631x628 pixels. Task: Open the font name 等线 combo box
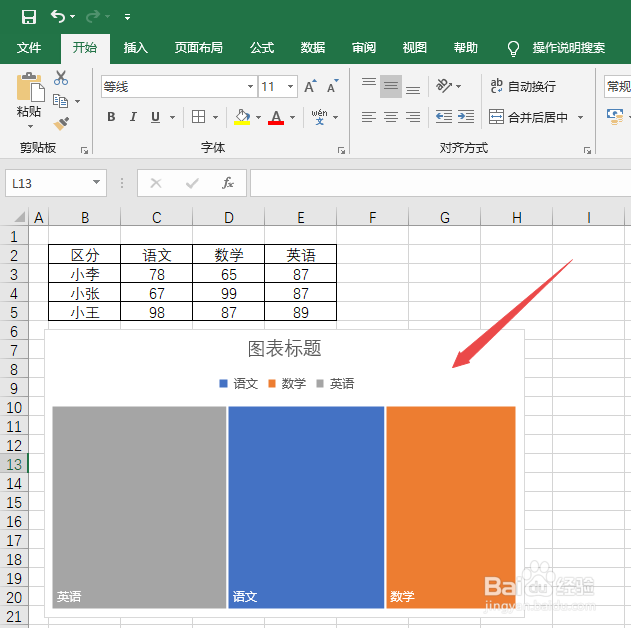179,86
